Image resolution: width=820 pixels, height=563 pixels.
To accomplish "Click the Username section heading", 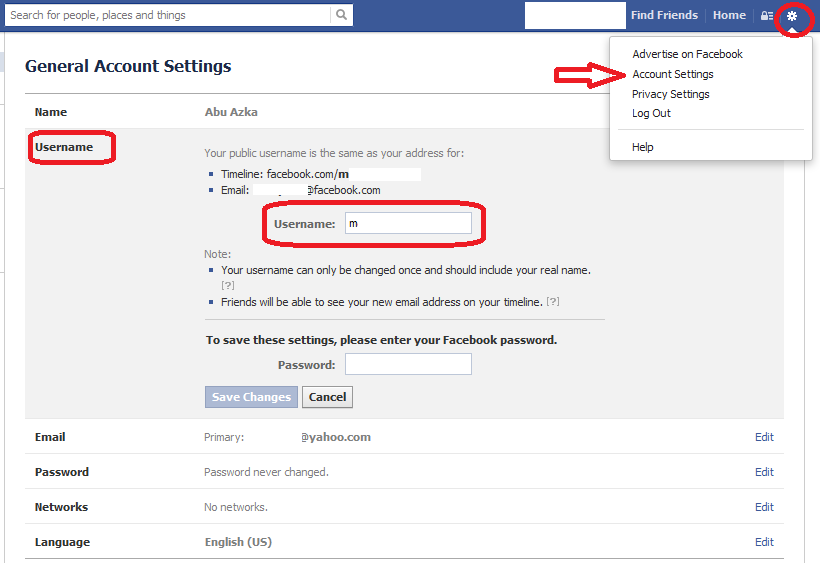I will [x=64, y=147].
